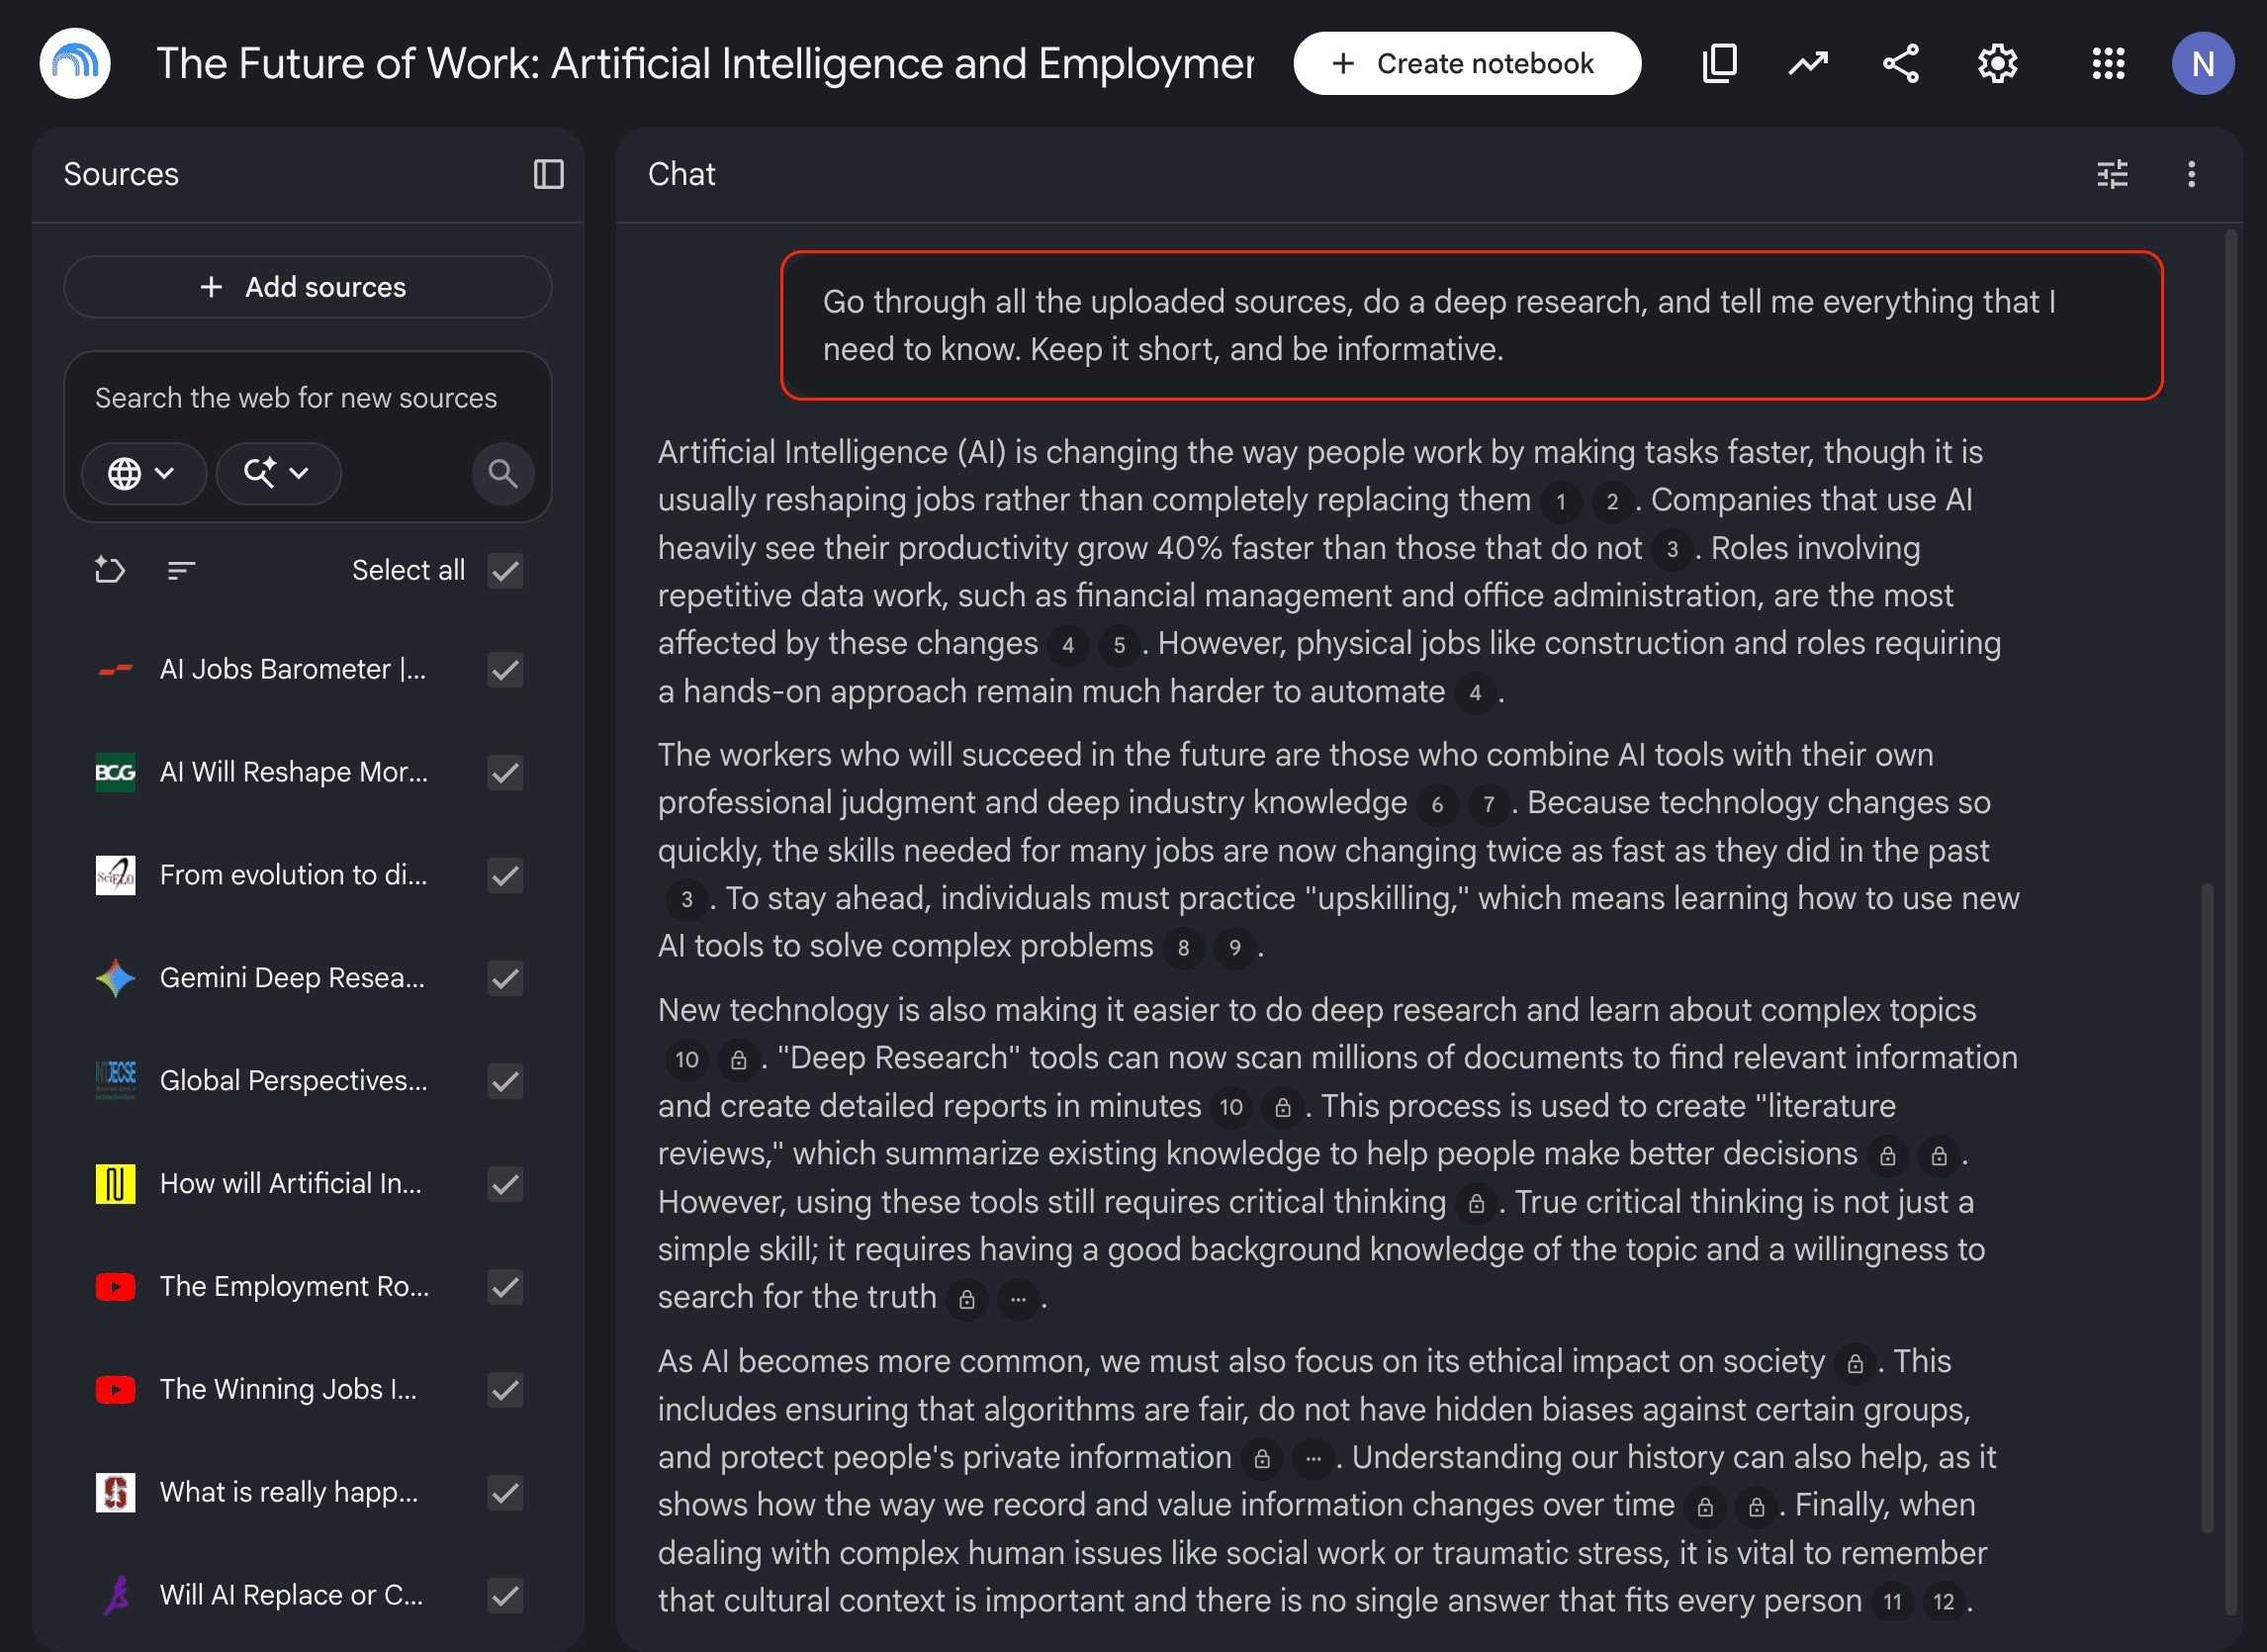Open chat configuration sliders icon
The height and width of the screenshot is (1652, 2267).
pyautogui.click(x=2112, y=174)
